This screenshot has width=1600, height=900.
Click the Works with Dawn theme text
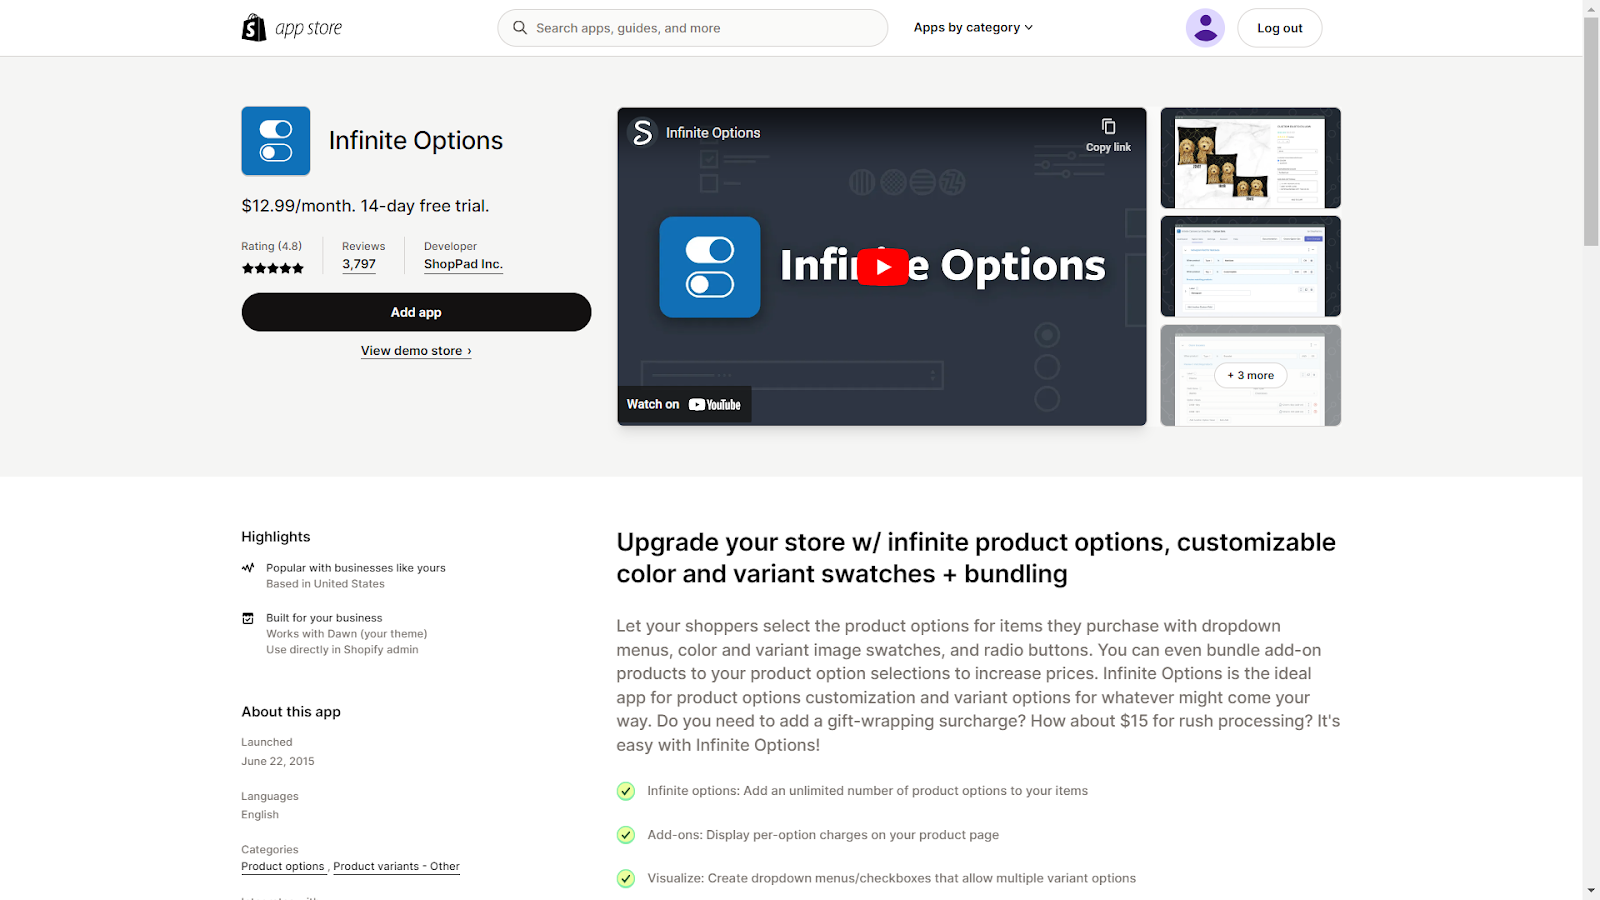pos(346,634)
